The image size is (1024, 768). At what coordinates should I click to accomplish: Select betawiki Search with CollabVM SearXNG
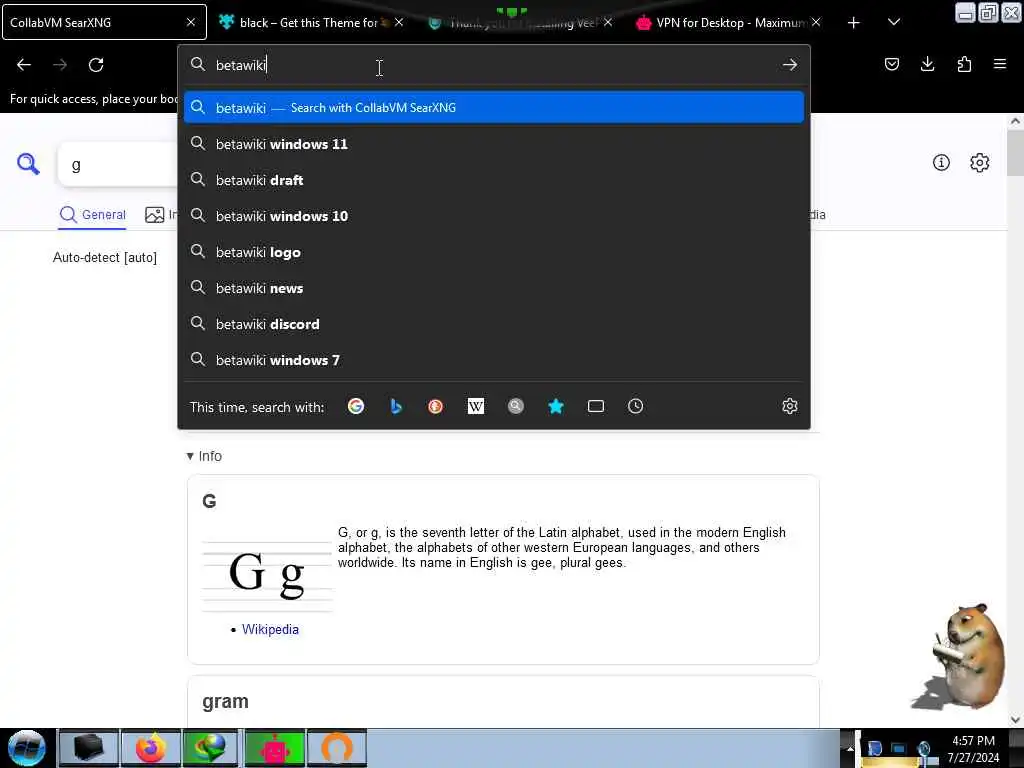pyautogui.click(x=494, y=108)
